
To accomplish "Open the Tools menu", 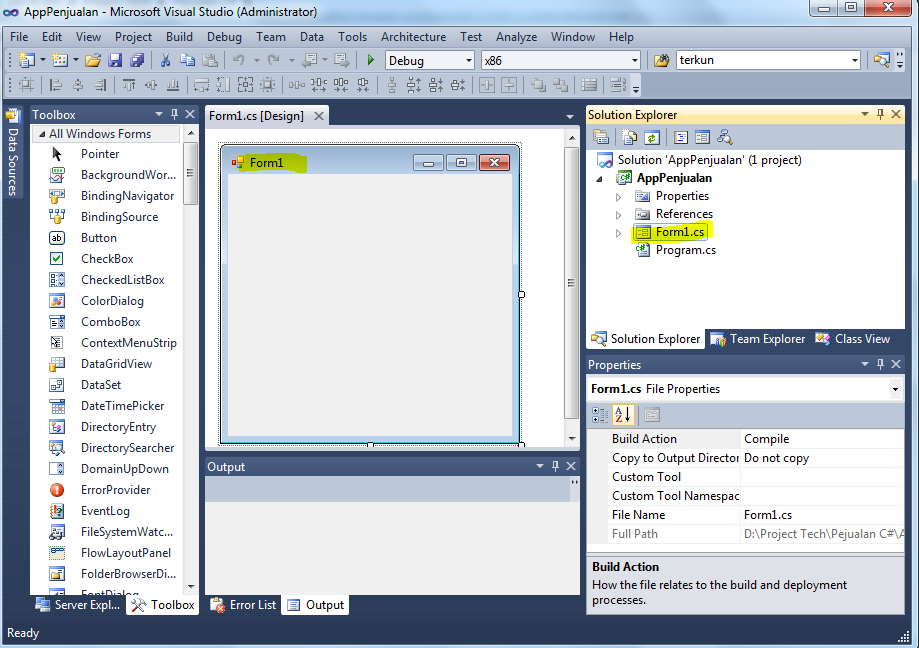I will point(352,37).
